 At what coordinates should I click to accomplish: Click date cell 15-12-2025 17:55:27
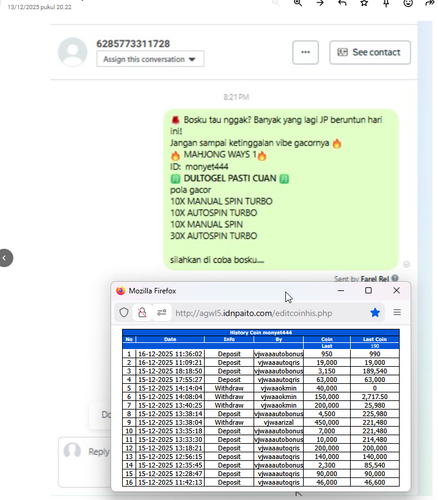(x=170, y=379)
